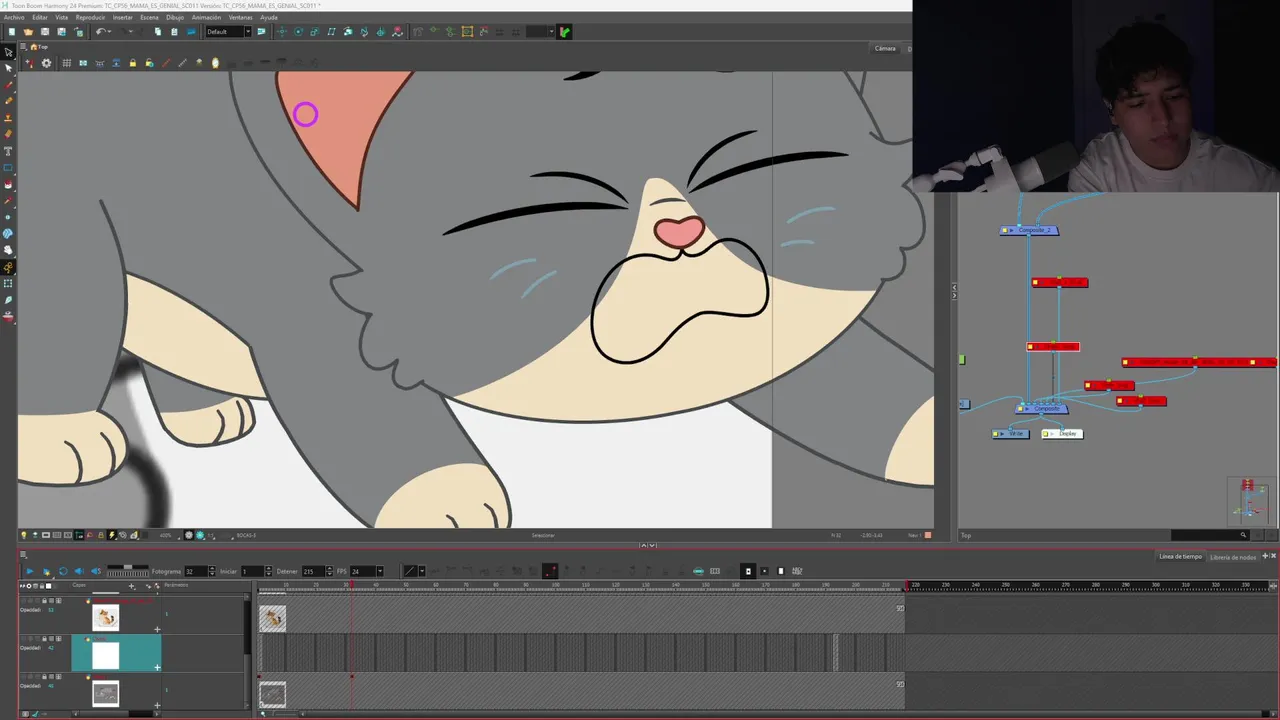Open the ease line type dropdown arrow
Screen dimensions: 1280x720
[421, 571]
